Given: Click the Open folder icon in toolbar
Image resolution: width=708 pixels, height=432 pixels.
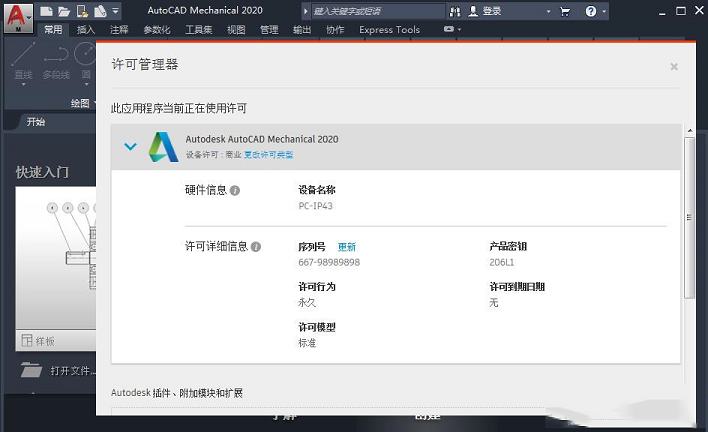Looking at the screenshot, I should (64, 11).
